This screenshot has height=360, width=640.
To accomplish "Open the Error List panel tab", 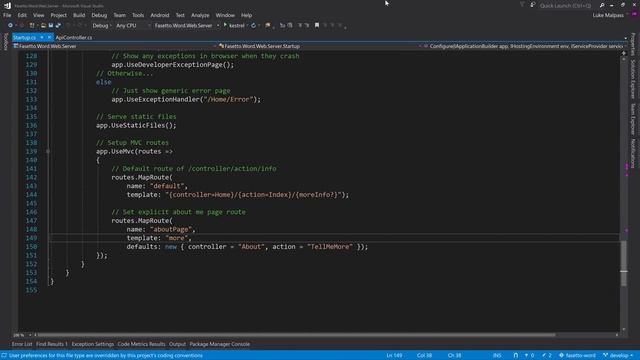I will click(x=22, y=344).
